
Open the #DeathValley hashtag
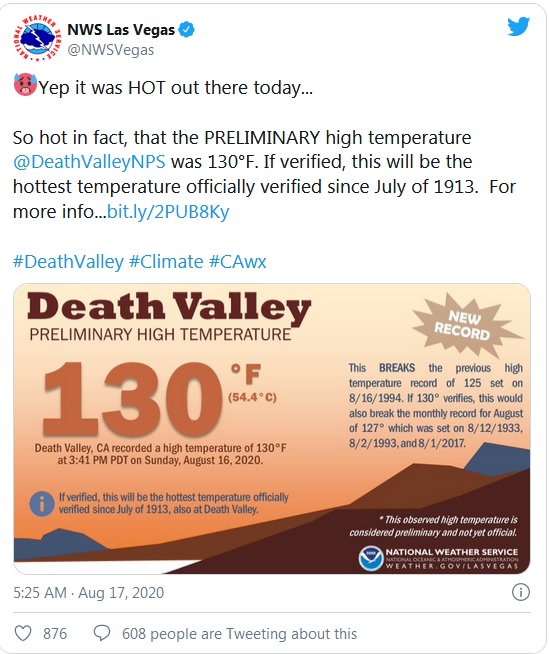(68, 262)
